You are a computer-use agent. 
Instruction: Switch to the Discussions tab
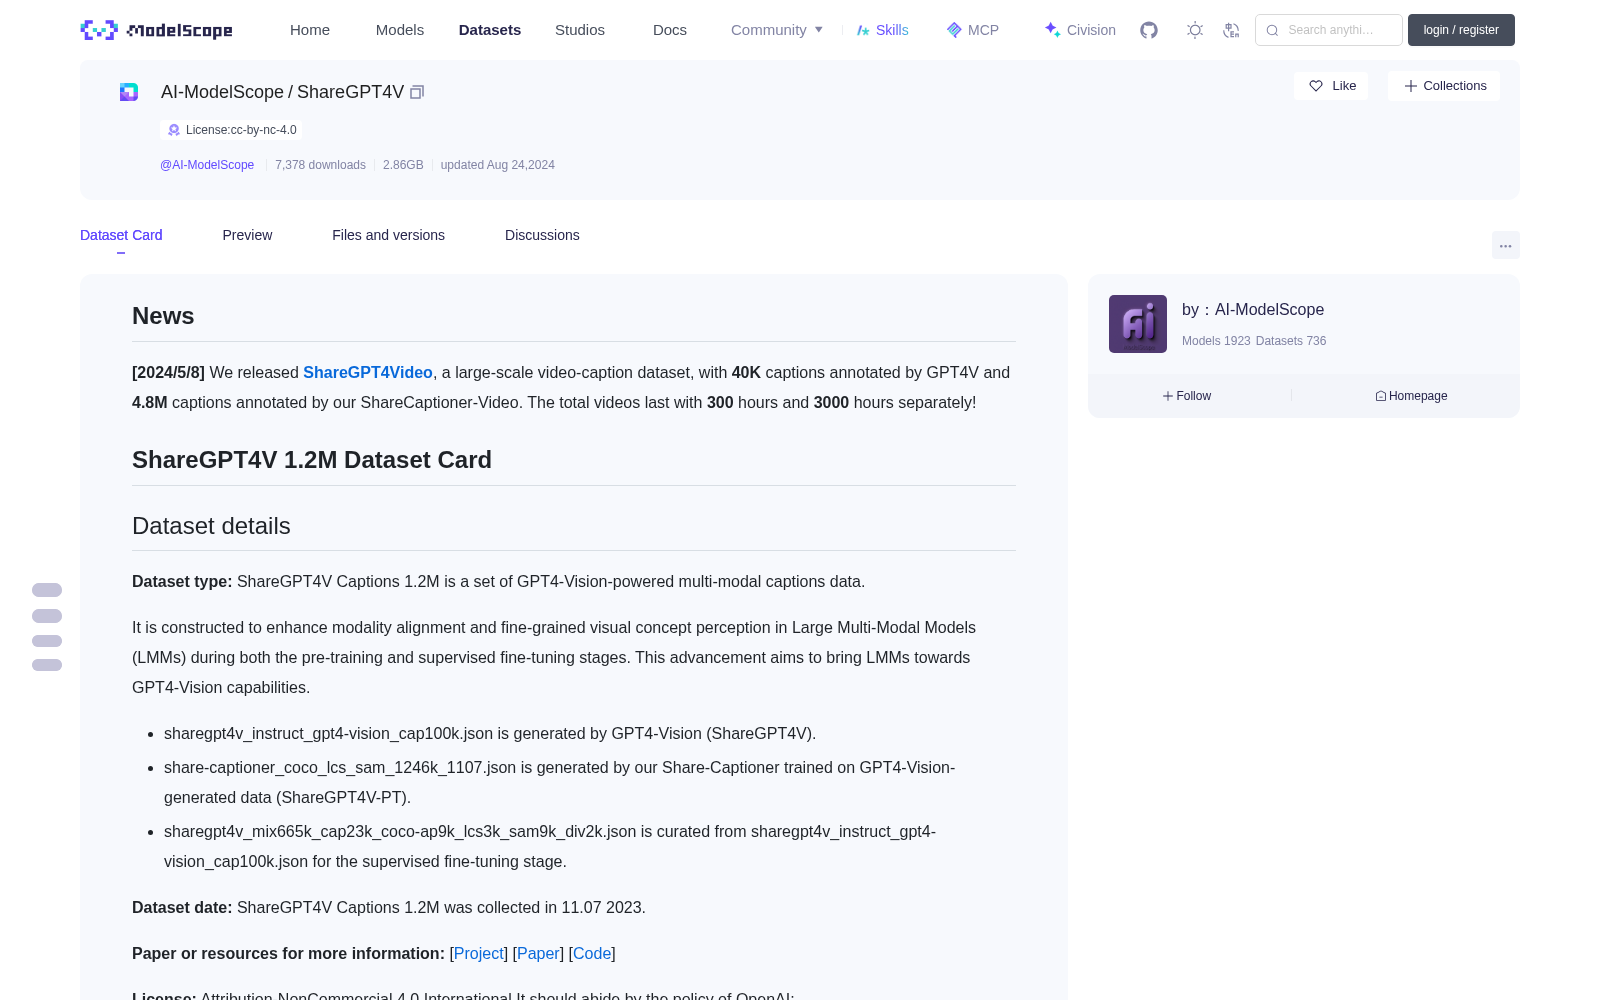(542, 235)
